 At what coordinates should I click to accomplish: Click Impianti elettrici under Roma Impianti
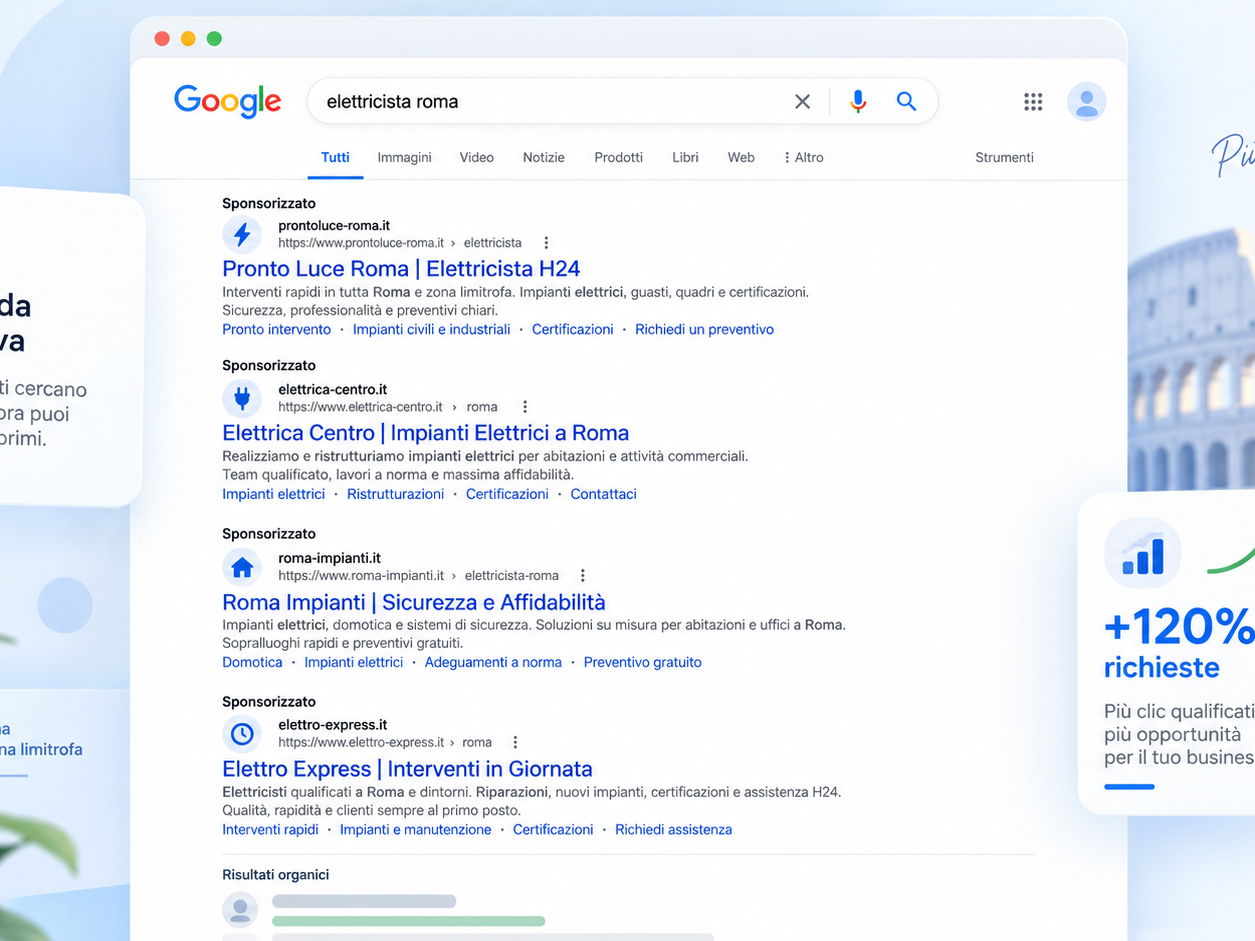pos(353,662)
